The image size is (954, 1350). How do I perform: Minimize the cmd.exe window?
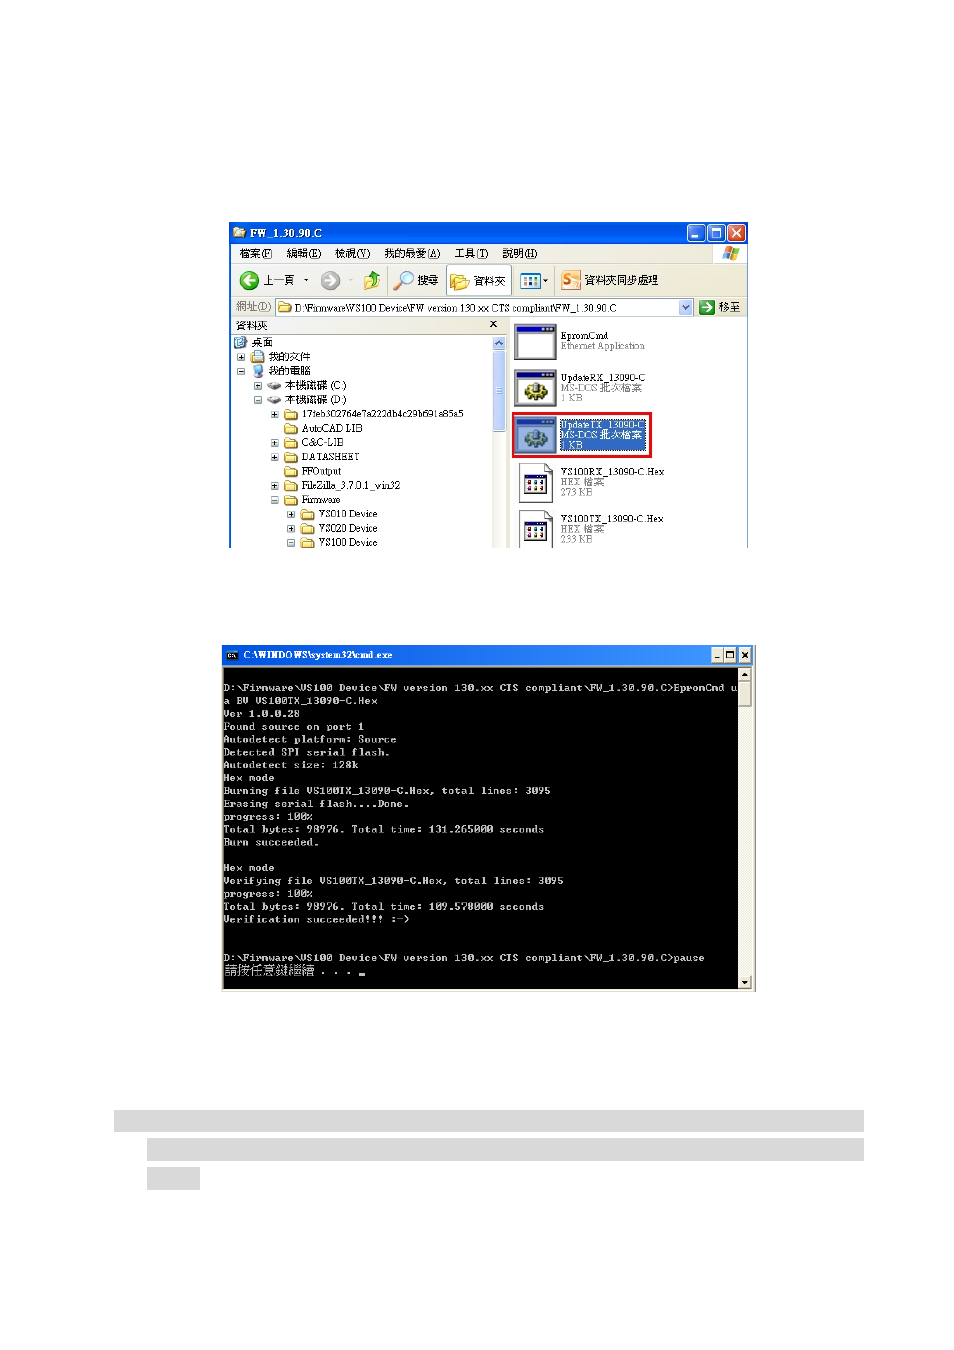[717, 655]
